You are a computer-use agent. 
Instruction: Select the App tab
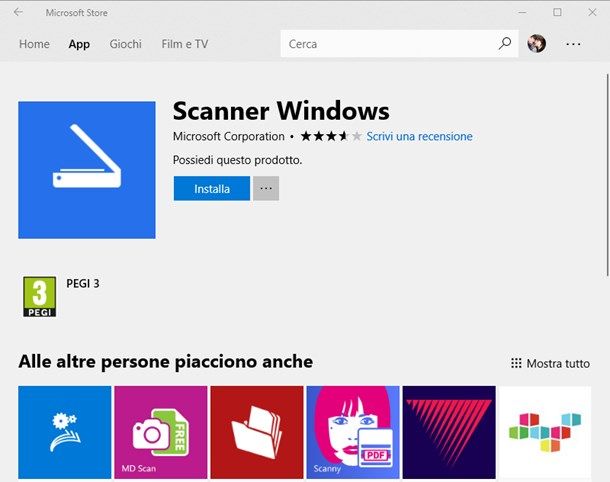pyautogui.click(x=79, y=44)
